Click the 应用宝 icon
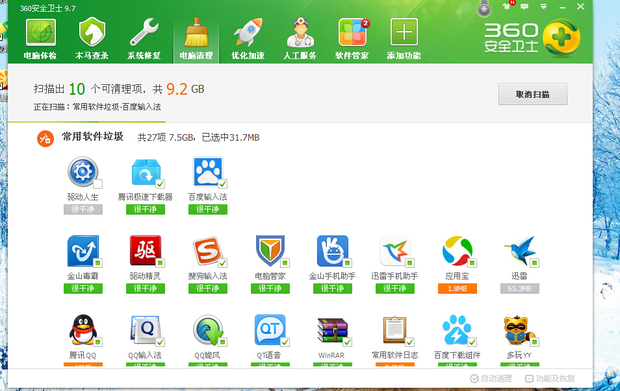620x391 pixels. click(x=457, y=251)
